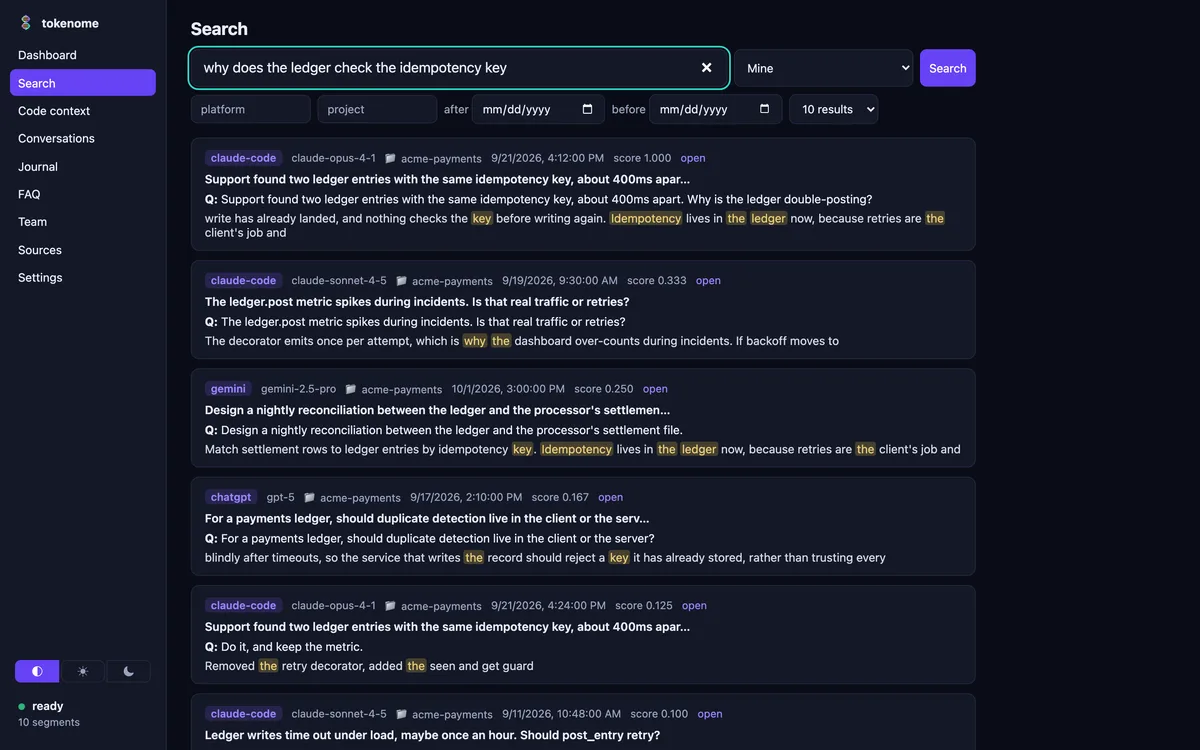Viewport: 1200px width, 750px height.
Task: Click project icon in the 10:48:00 AM result
Action: (x=401, y=714)
